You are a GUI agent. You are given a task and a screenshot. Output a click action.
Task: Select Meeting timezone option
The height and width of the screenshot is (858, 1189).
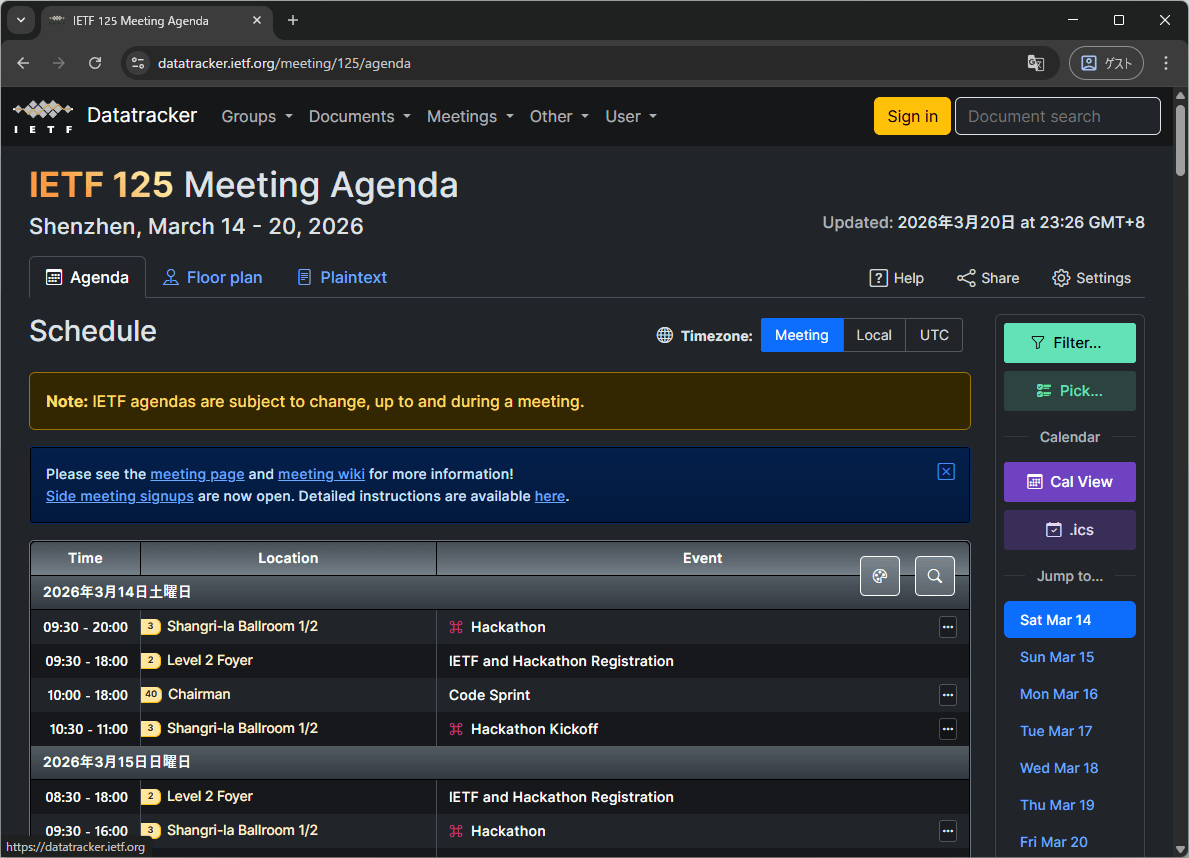pos(801,335)
